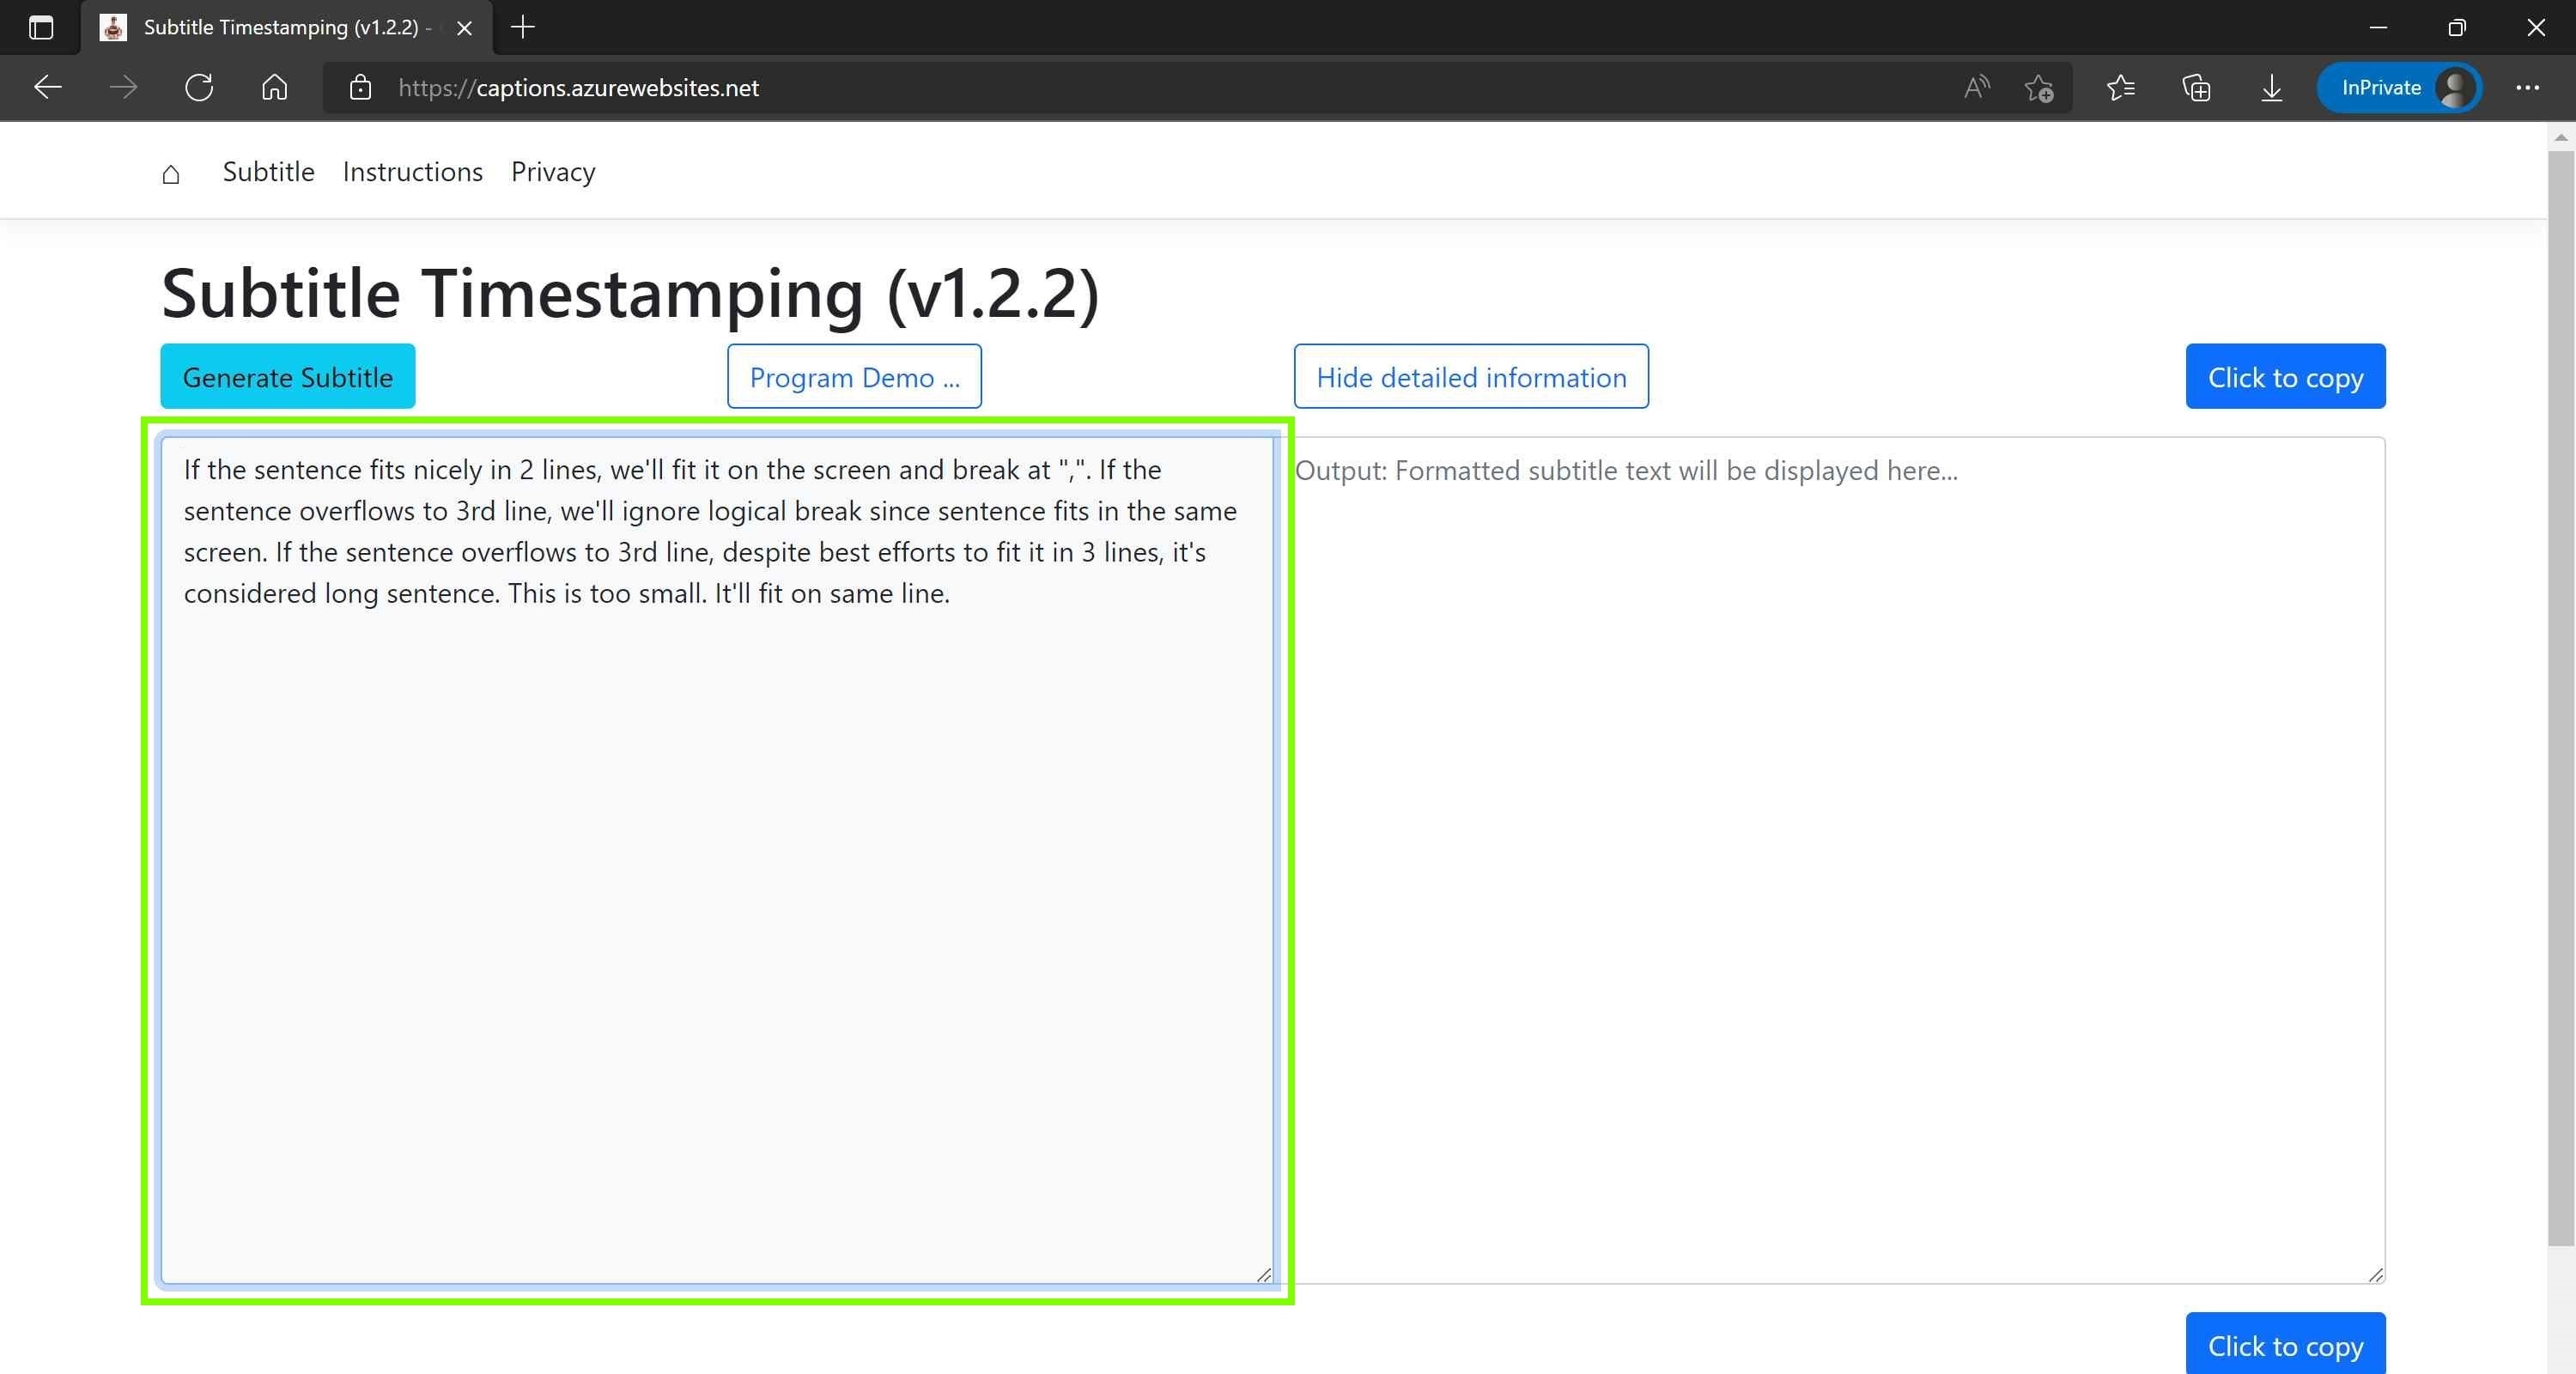Image resolution: width=2576 pixels, height=1374 pixels.
Task: Open the Instructions nav link
Action: 413,172
